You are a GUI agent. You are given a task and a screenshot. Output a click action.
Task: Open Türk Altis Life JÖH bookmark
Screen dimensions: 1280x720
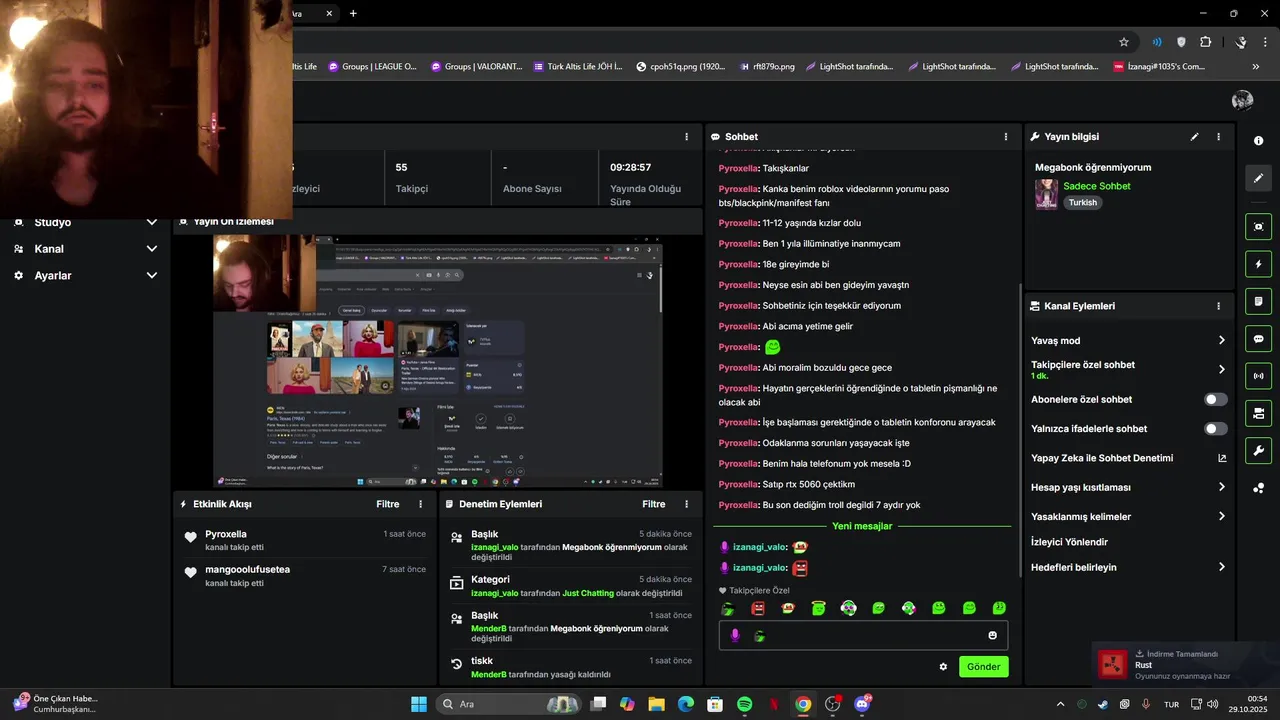(x=578, y=67)
